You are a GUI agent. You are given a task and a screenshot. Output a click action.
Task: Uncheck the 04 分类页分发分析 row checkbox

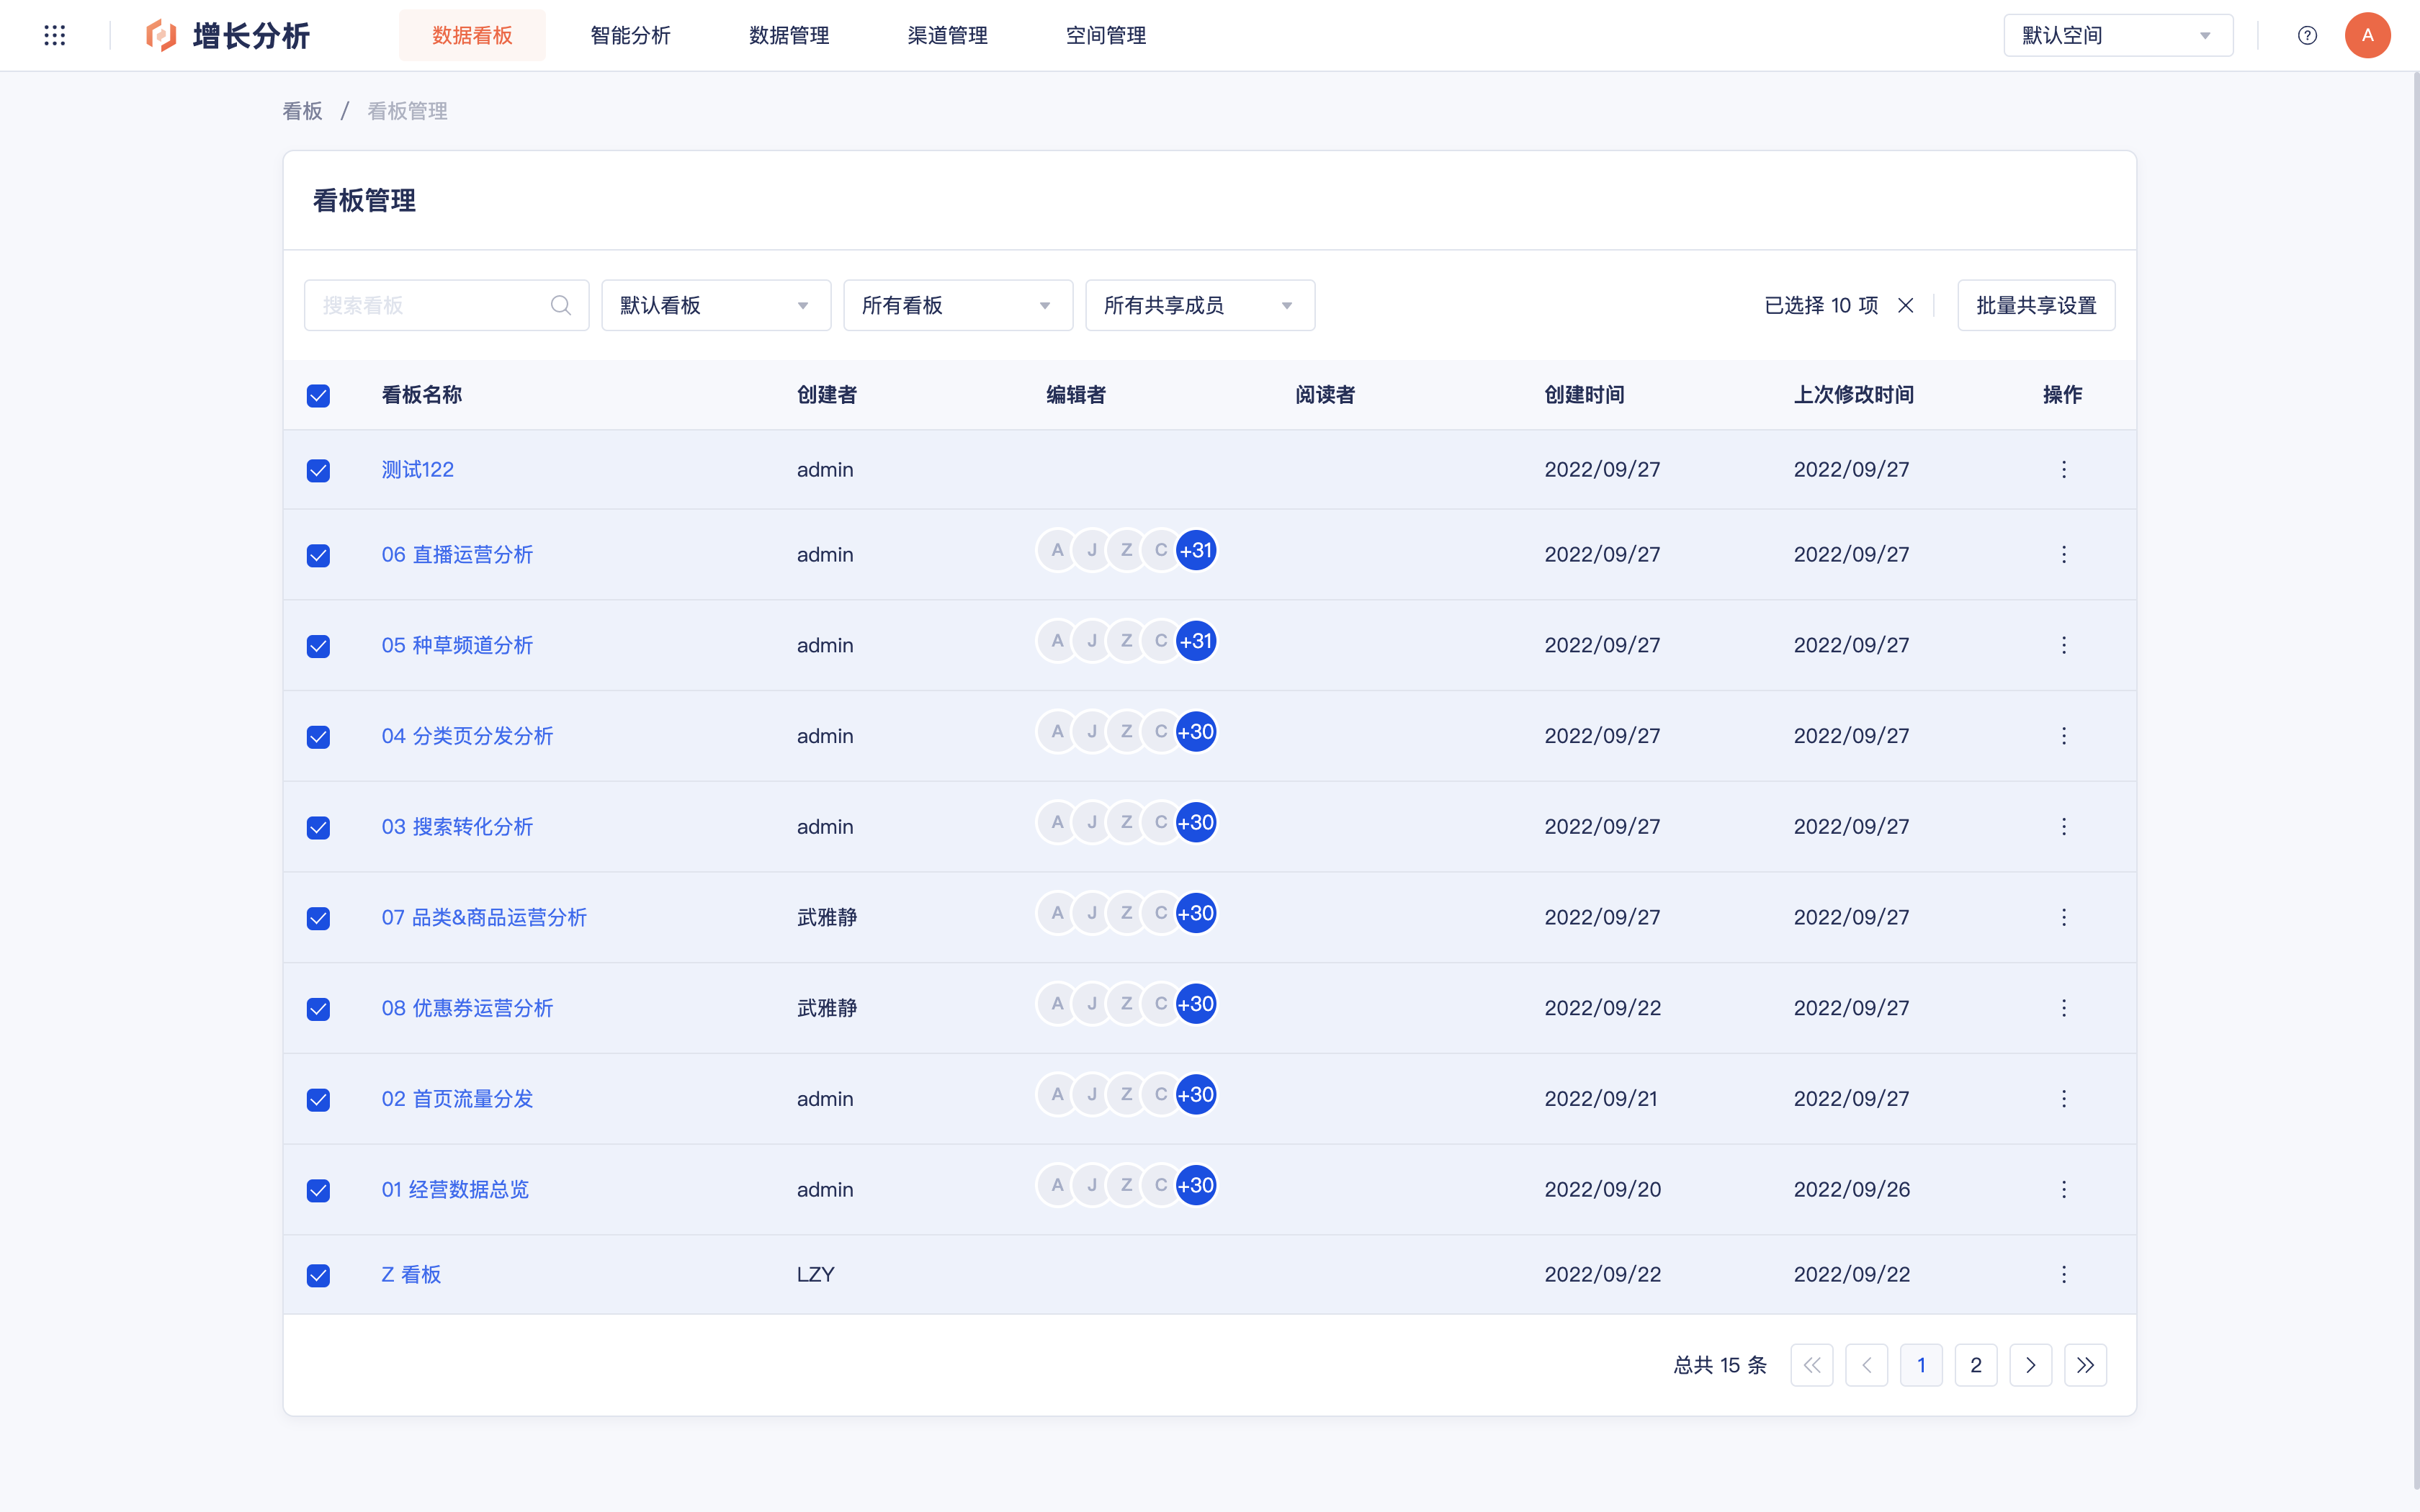click(x=318, y=737)
